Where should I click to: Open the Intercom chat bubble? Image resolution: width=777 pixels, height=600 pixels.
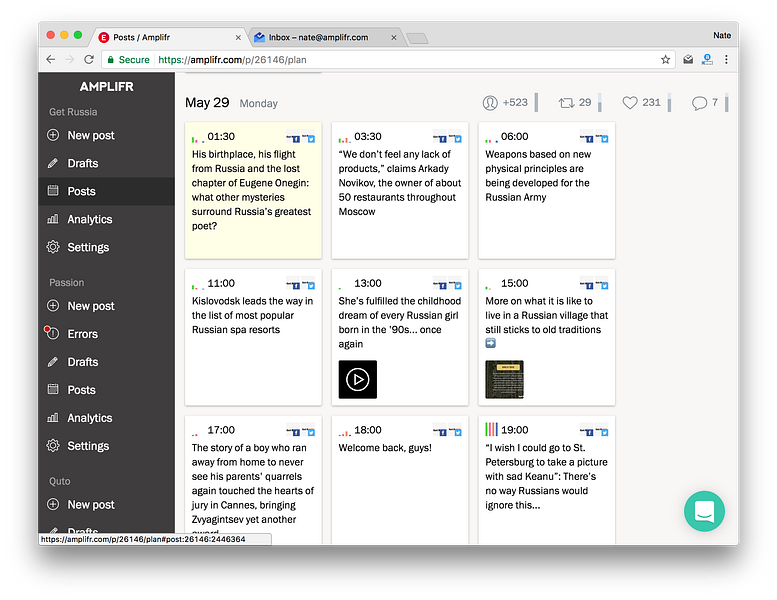pos(704,511)
